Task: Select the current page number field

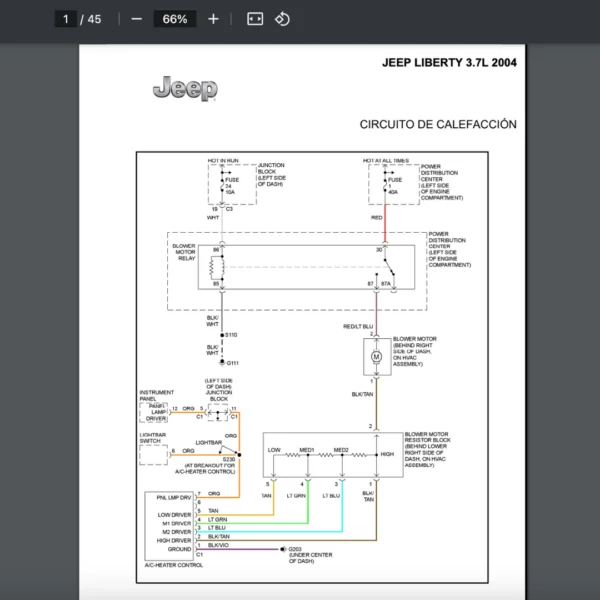Action: click(x=66, y=19)
